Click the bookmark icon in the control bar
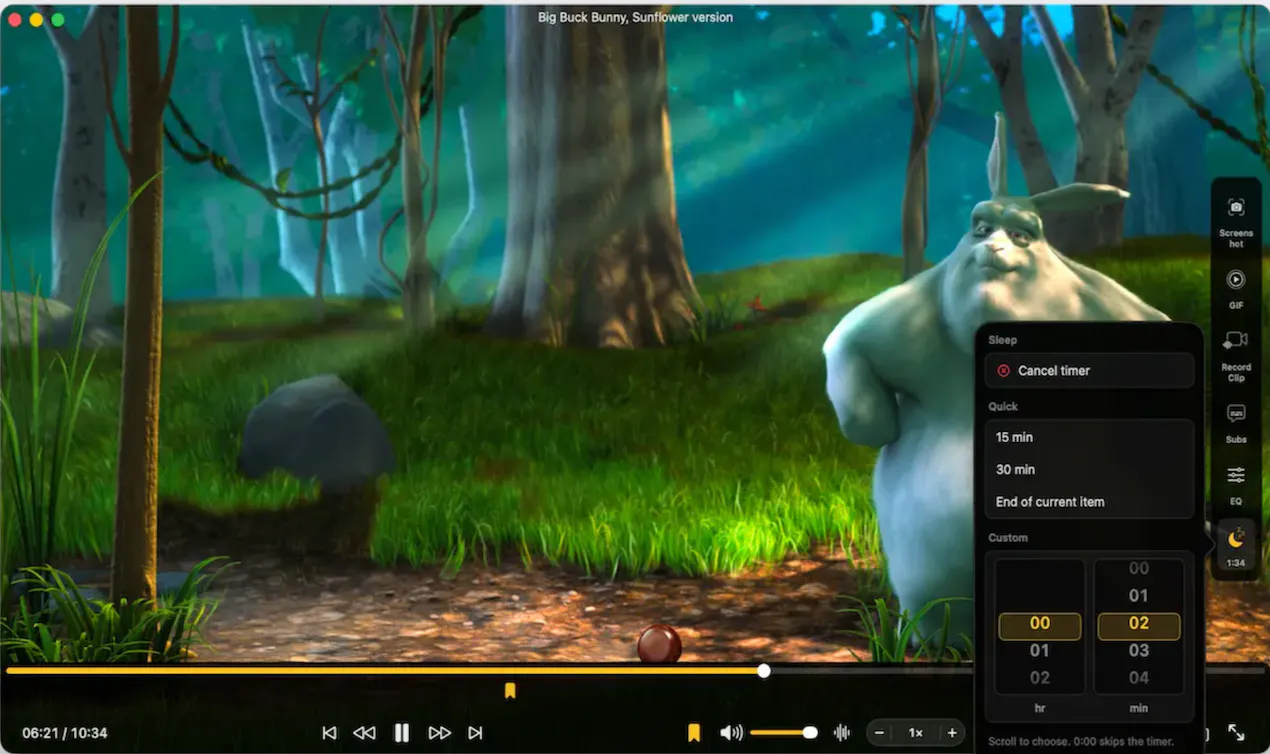The height and width of the screenshot is (754, 1270). 694,733
